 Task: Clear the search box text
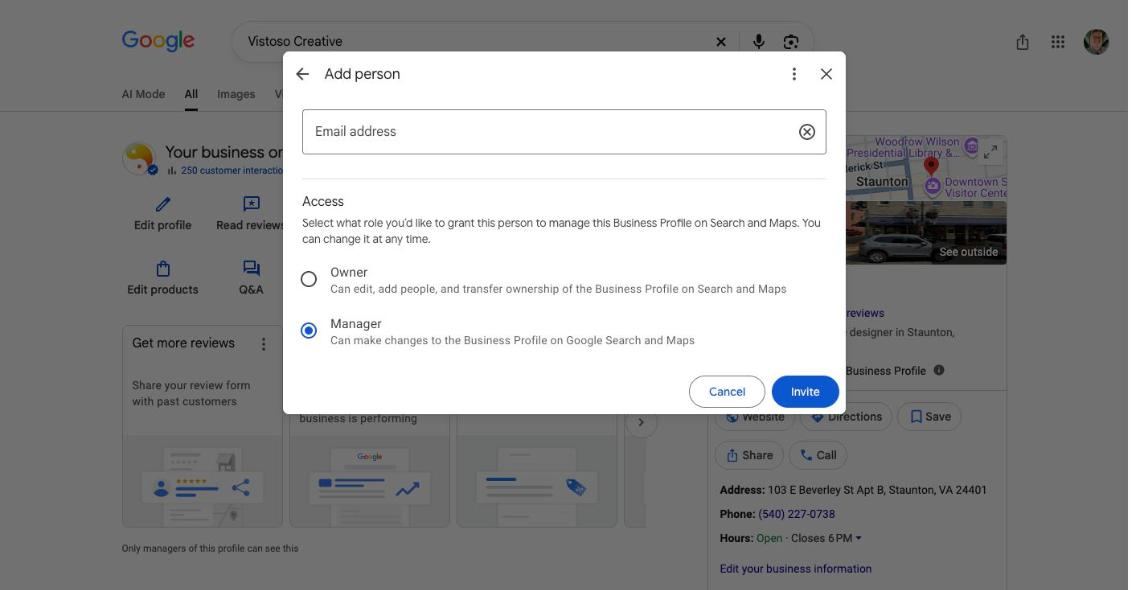coord(720,42)
